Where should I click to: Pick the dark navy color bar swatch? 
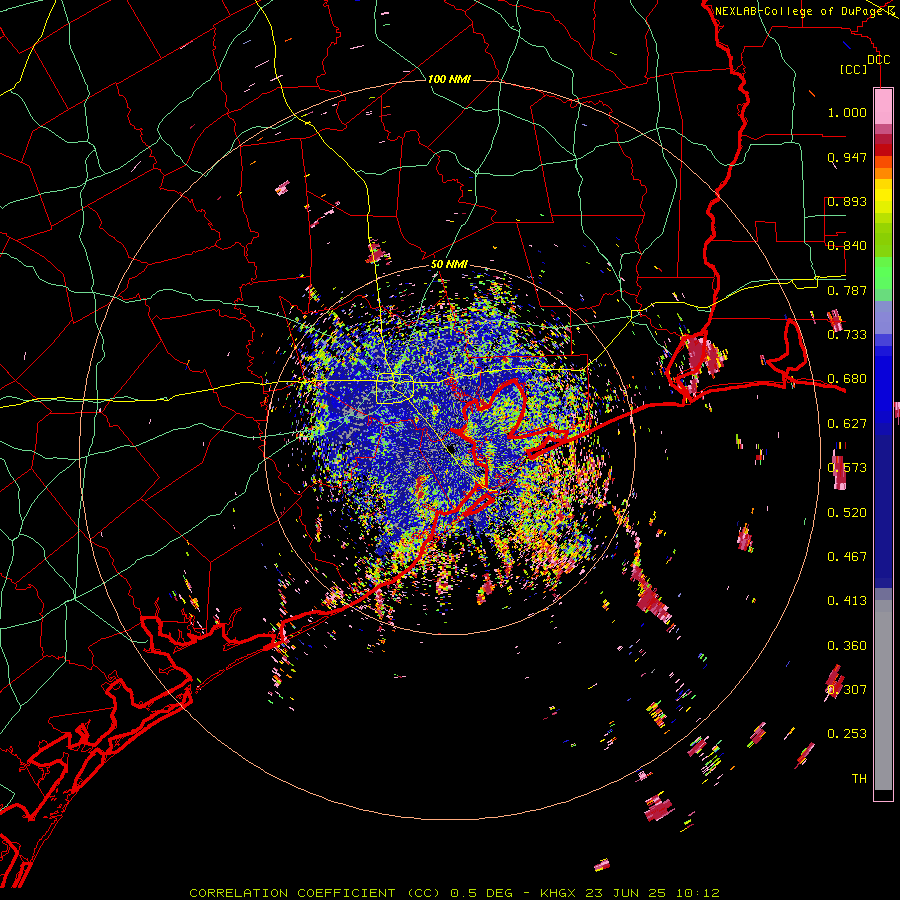coord(883,505)
